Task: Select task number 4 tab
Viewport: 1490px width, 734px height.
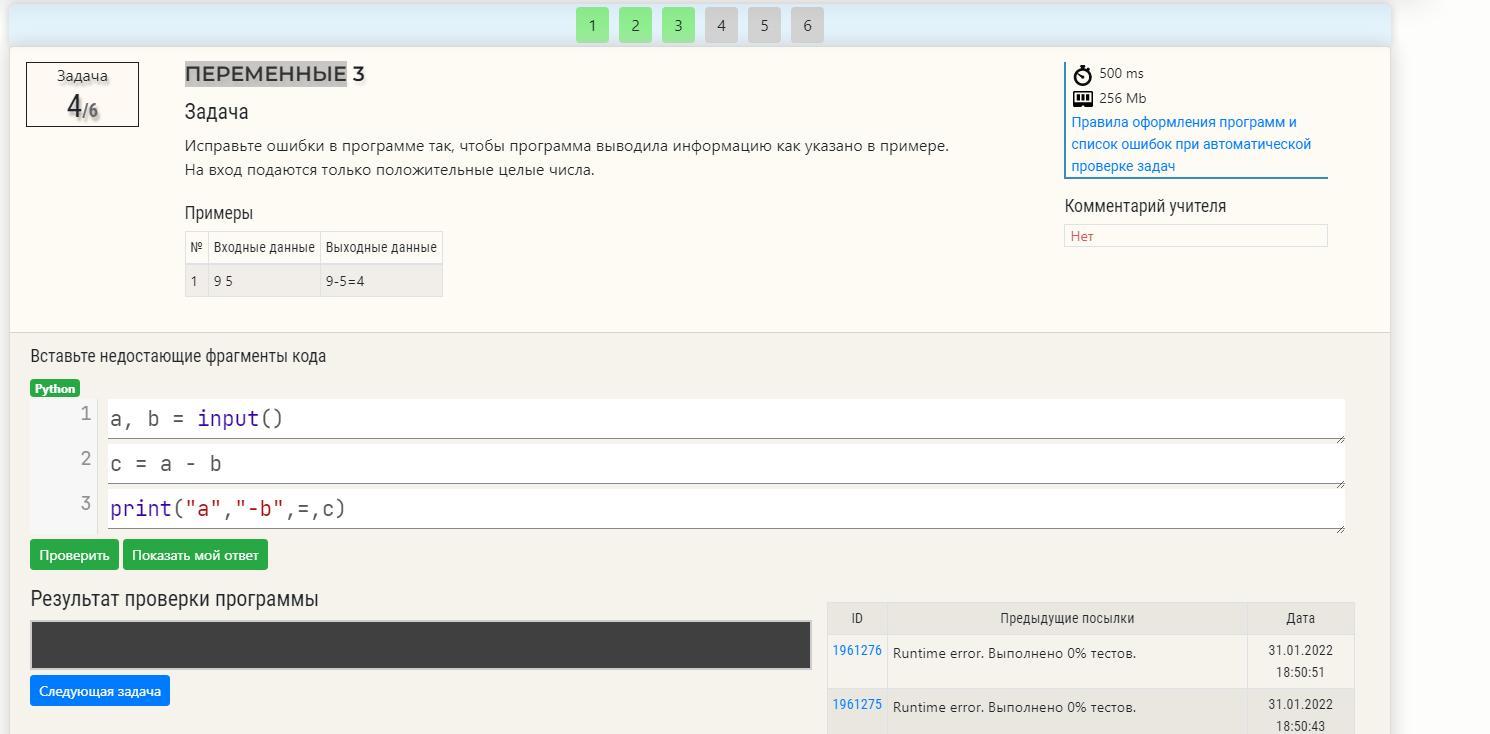Action: 721,26
